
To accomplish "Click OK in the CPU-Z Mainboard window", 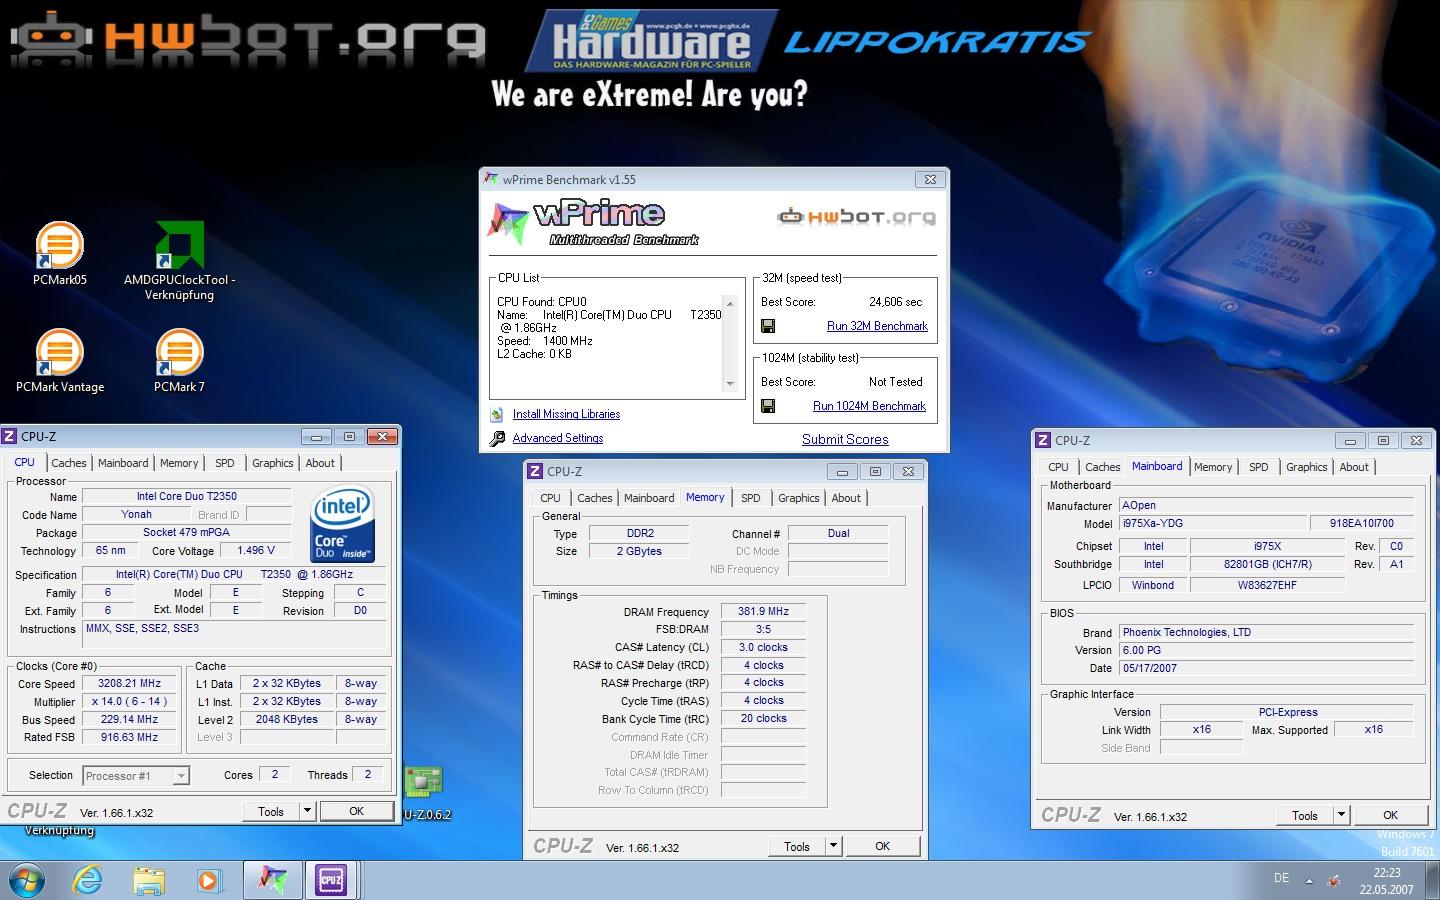I will coord(1390,815).
